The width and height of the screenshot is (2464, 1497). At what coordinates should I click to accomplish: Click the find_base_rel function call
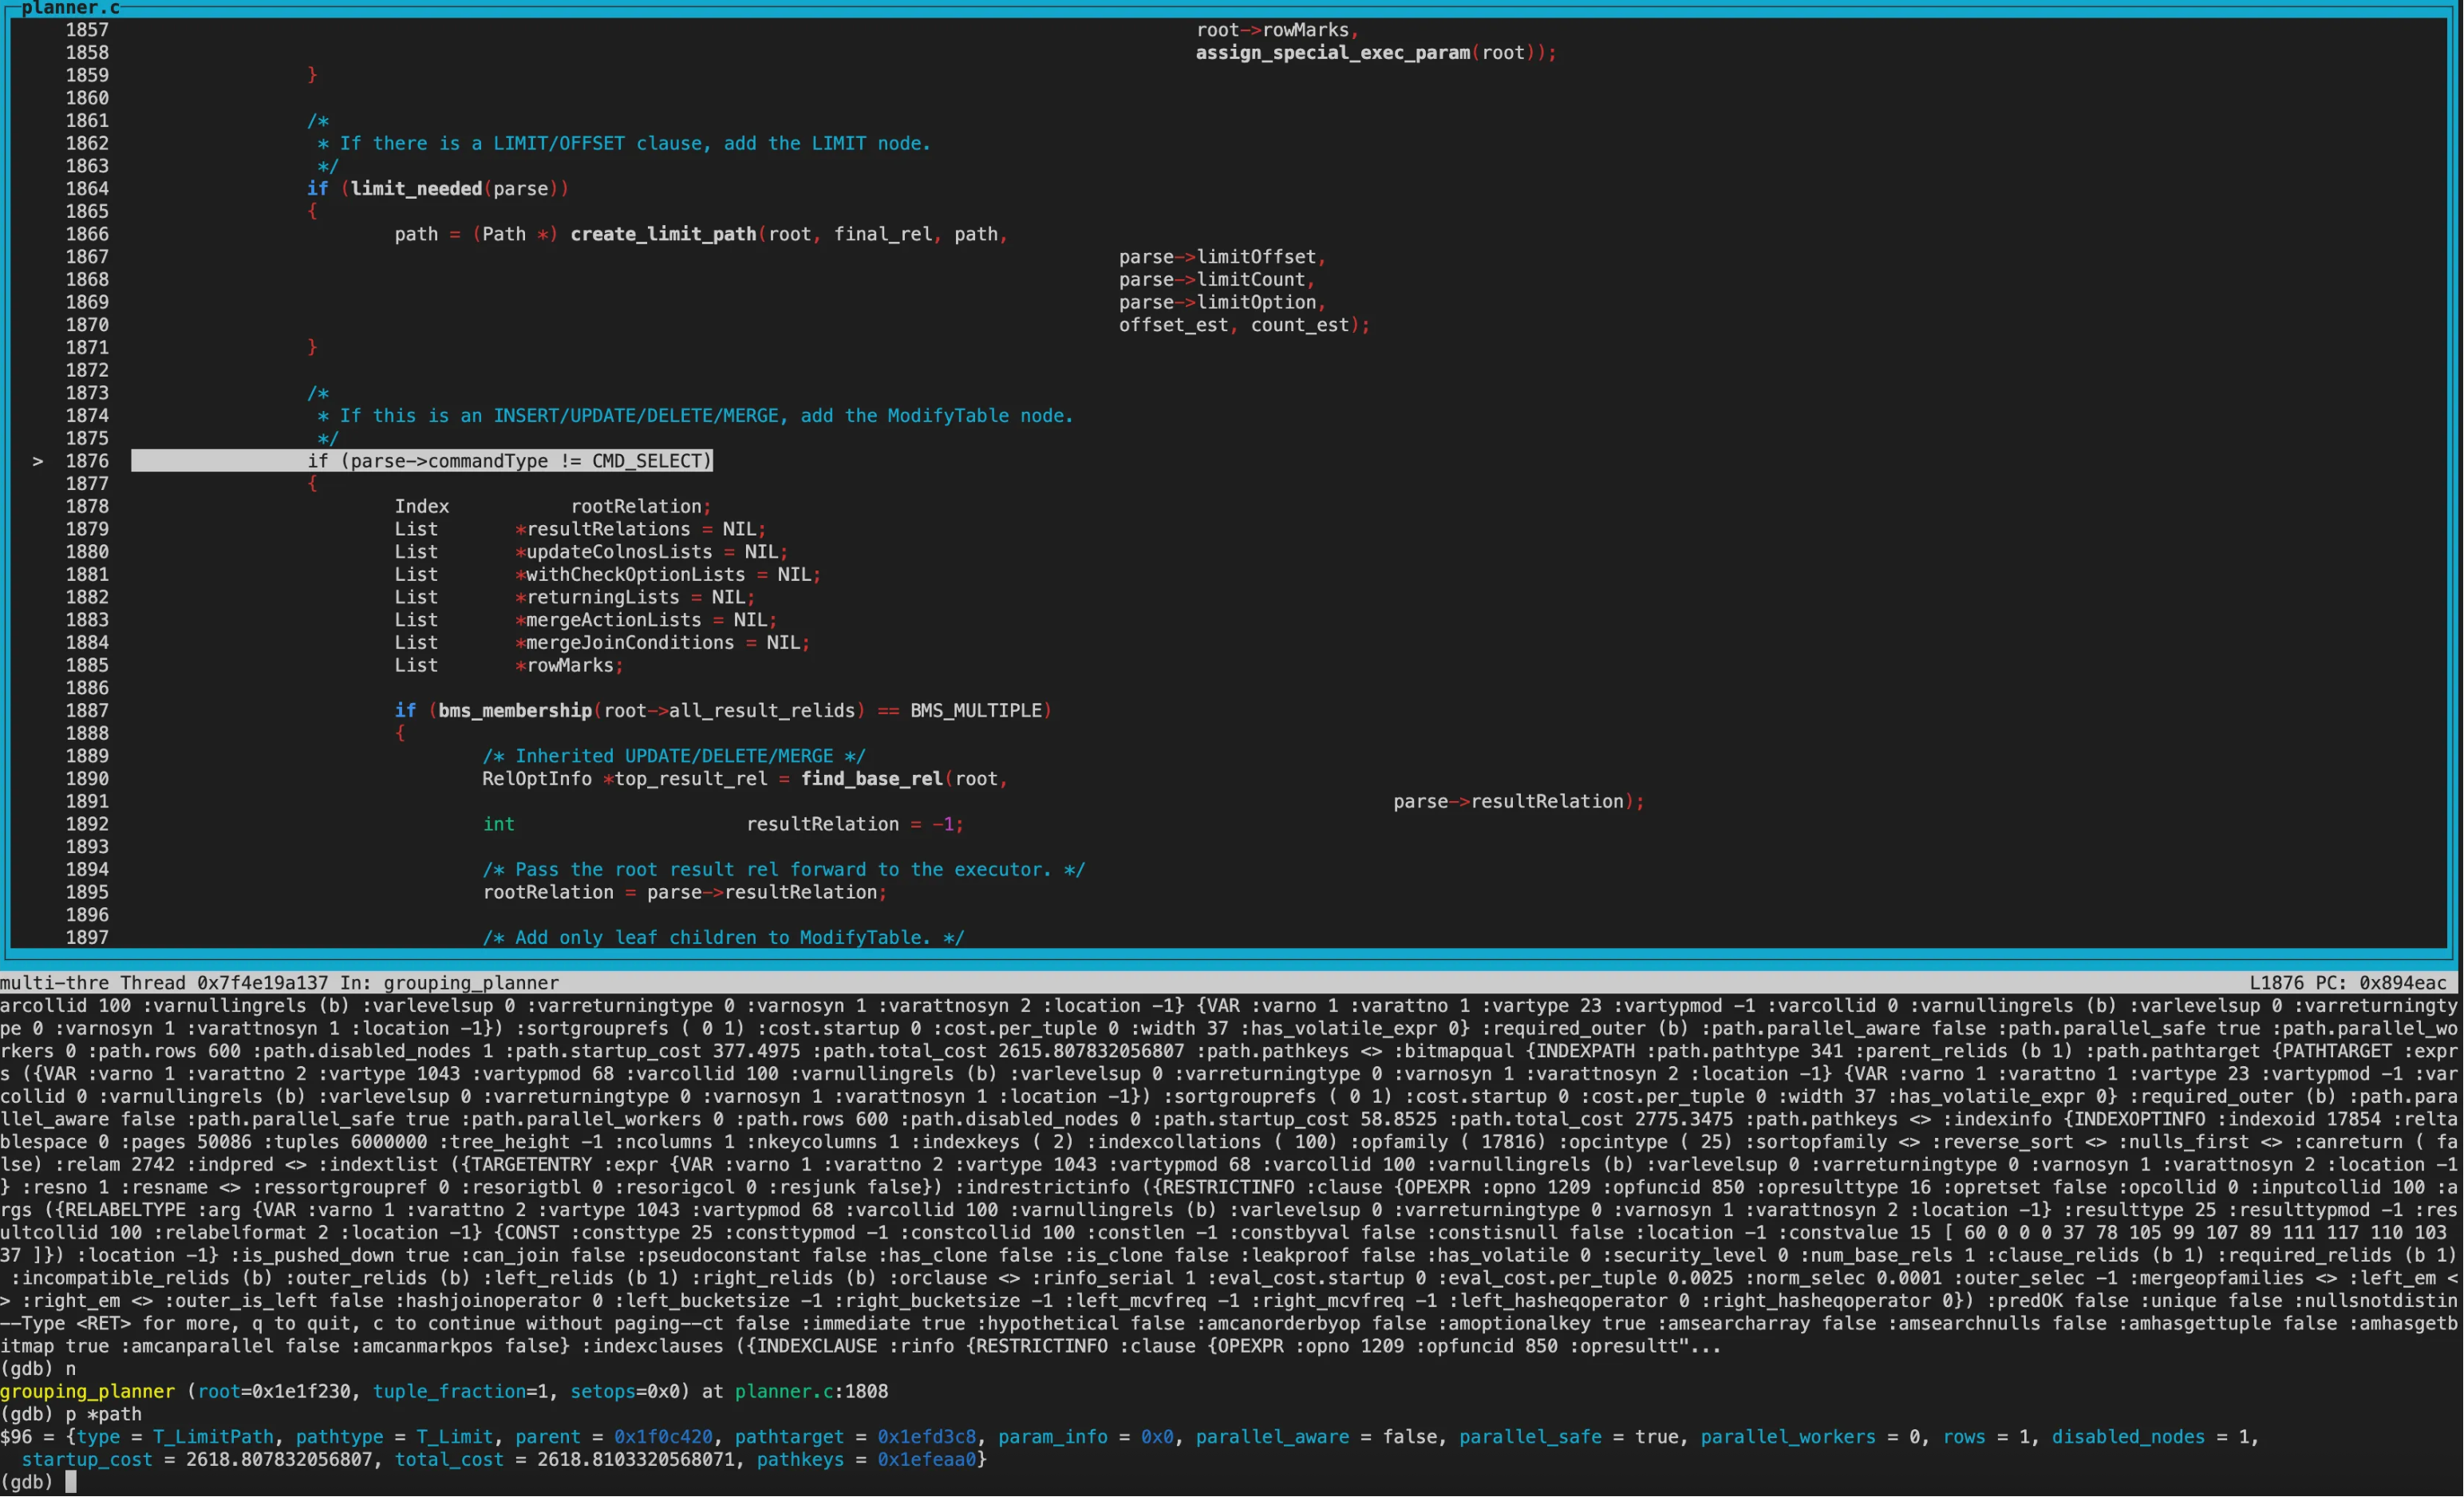[872, 779]
